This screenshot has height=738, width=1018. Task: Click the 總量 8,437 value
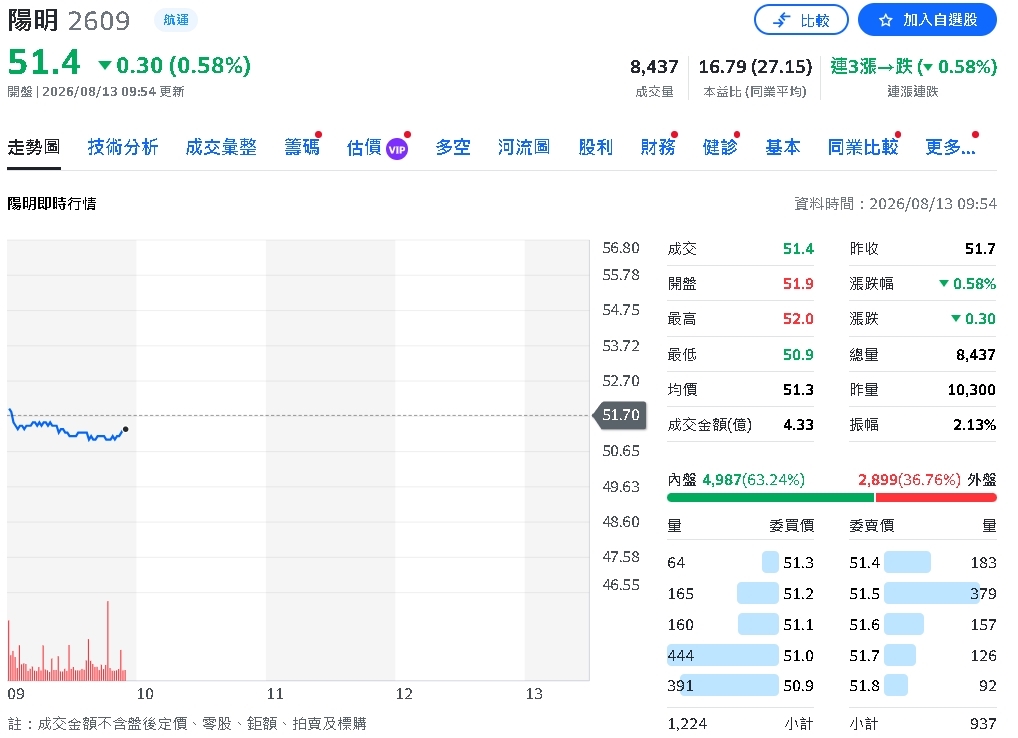(975, 354)
